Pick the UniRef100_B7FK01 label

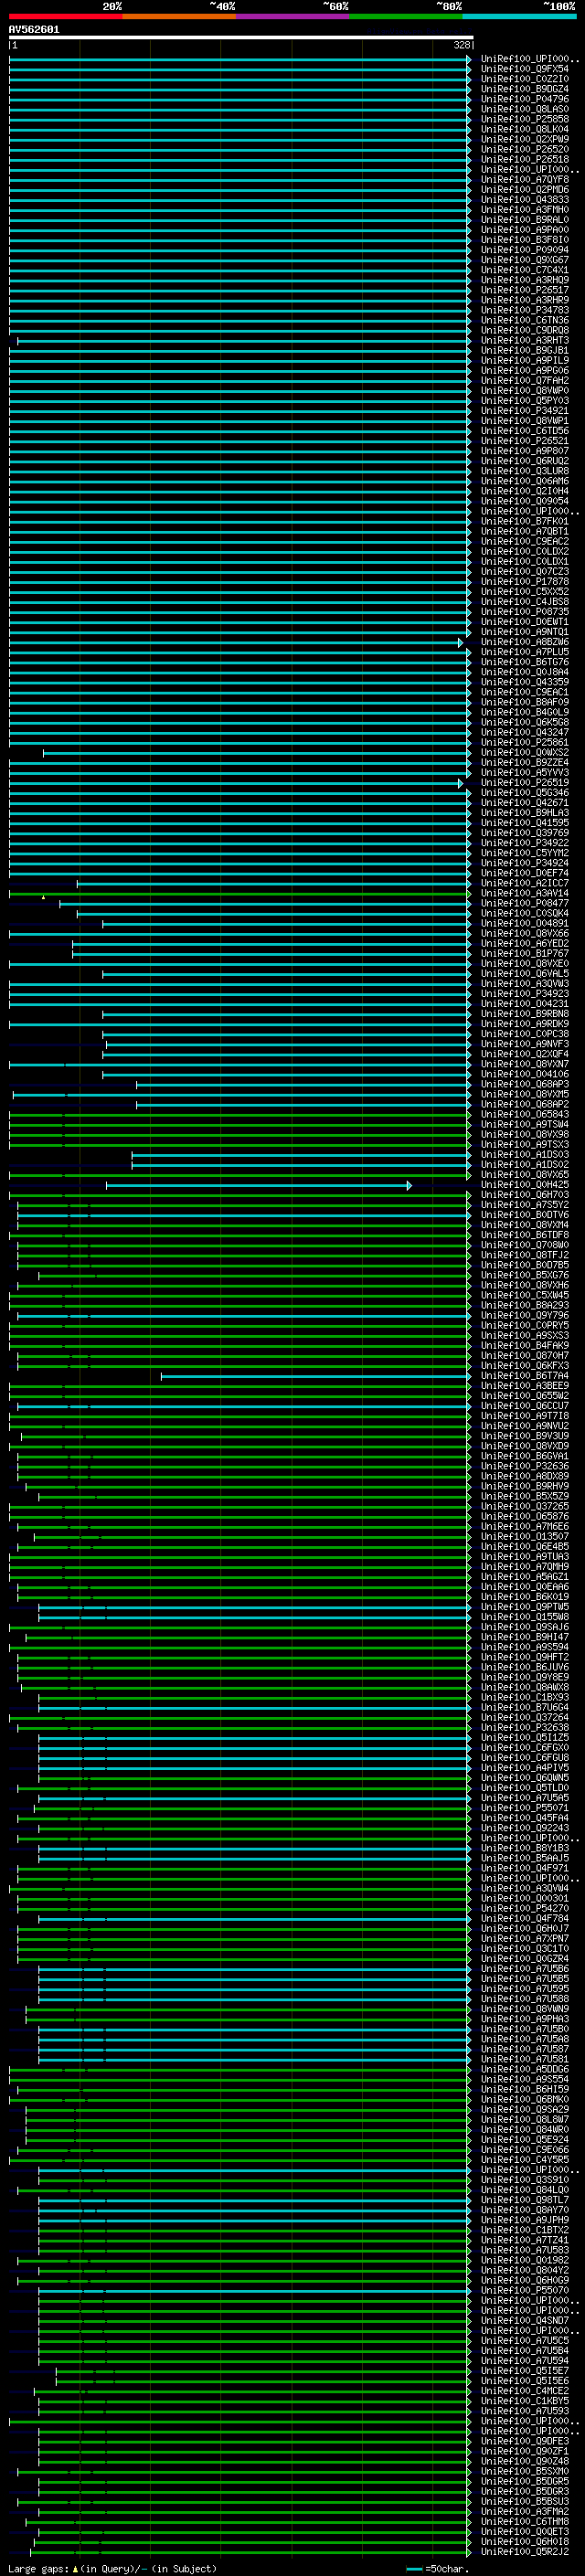point(525,522)
